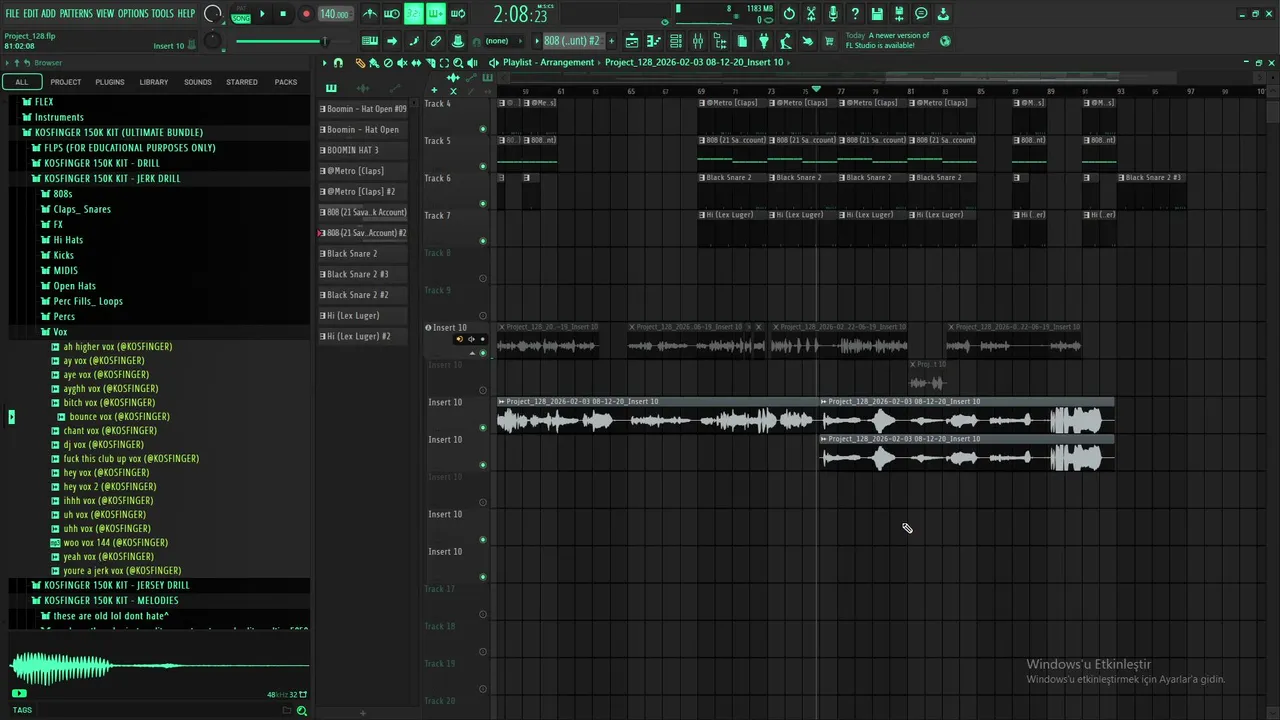This screenshot has width=1280, height=720.
Task: Open the FILE menu
Action: pos(12,13)
